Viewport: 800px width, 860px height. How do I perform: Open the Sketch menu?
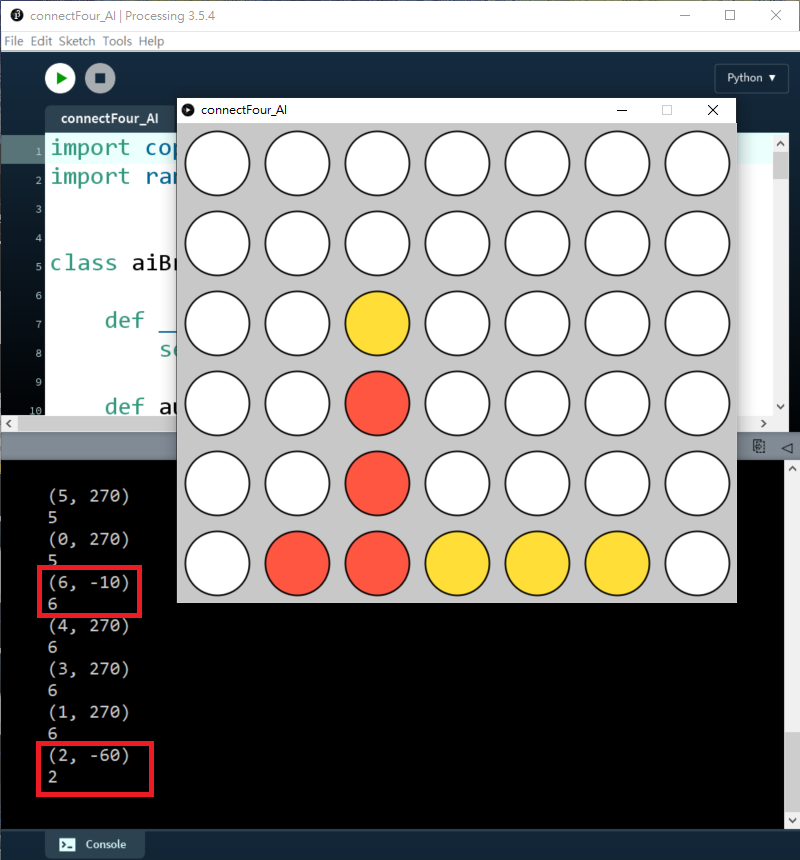click(77, 41)
